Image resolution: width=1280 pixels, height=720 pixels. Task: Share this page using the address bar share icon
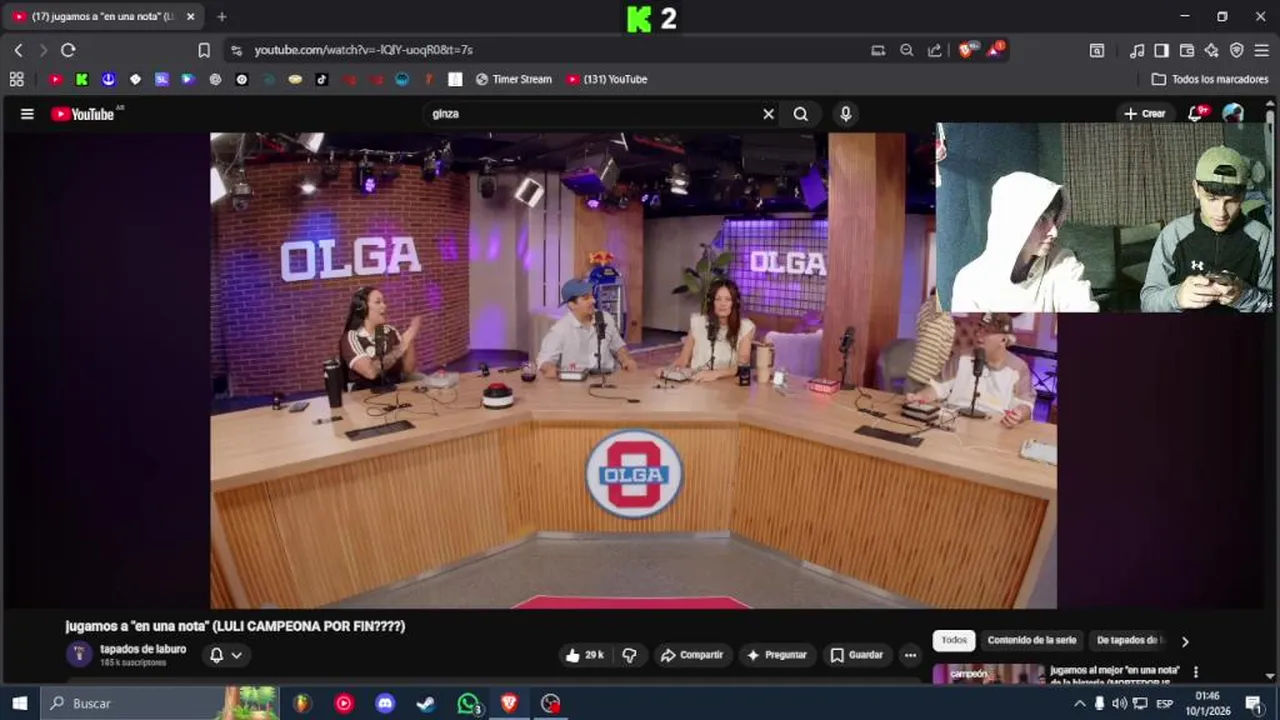coord(934,50)
